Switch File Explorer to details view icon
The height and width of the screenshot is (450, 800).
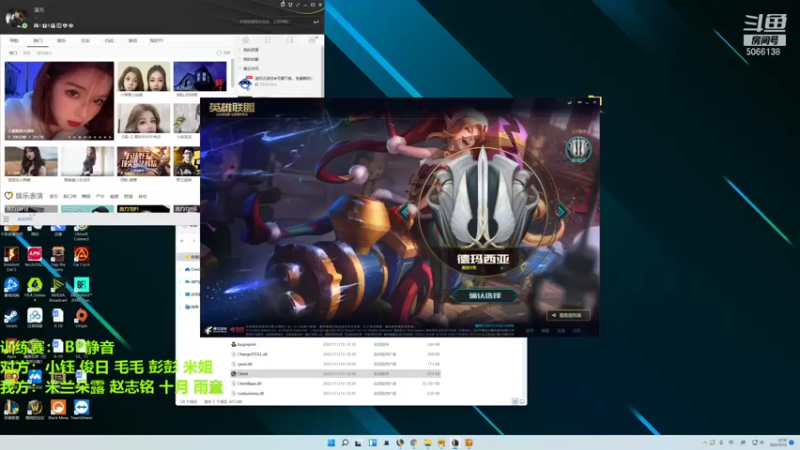[x=514, y=402]
